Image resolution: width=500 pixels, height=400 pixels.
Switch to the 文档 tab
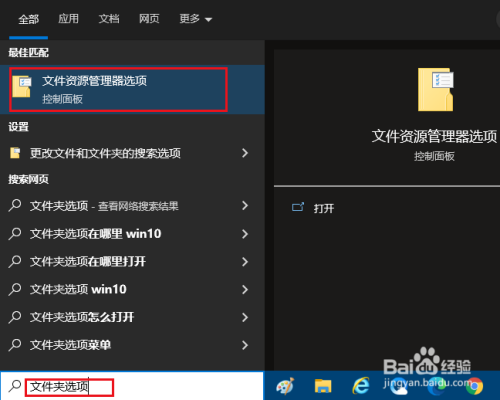point(109,19)
